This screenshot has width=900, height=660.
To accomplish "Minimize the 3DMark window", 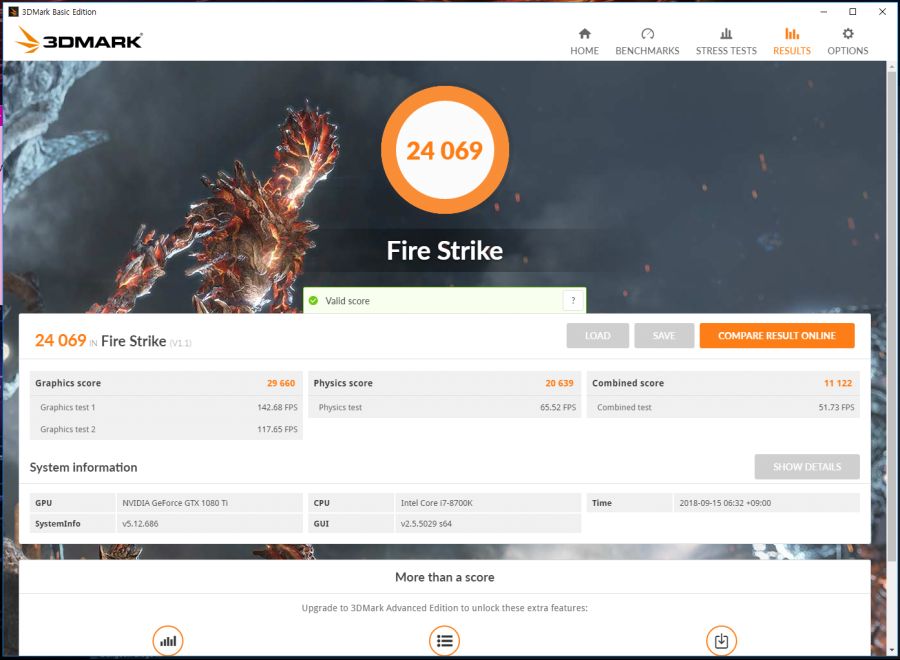I will [824, 11].
